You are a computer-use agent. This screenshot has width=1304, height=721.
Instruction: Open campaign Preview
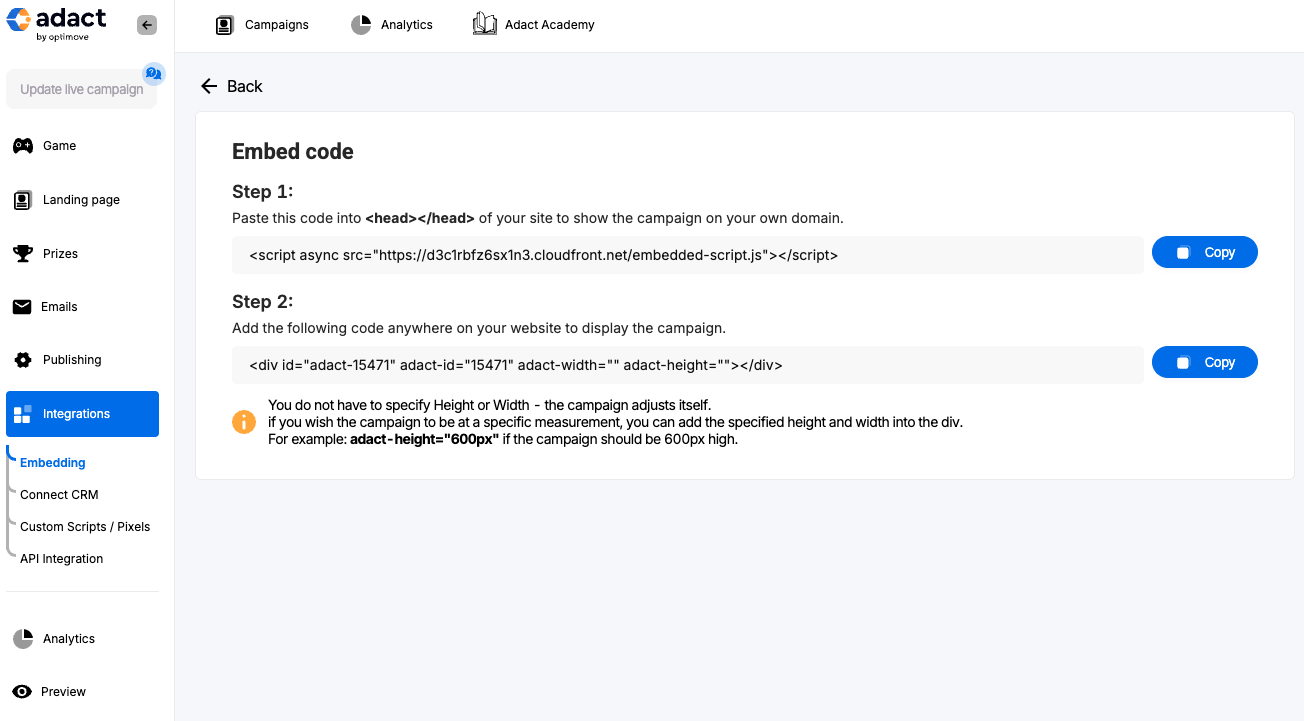click(82, 692)
